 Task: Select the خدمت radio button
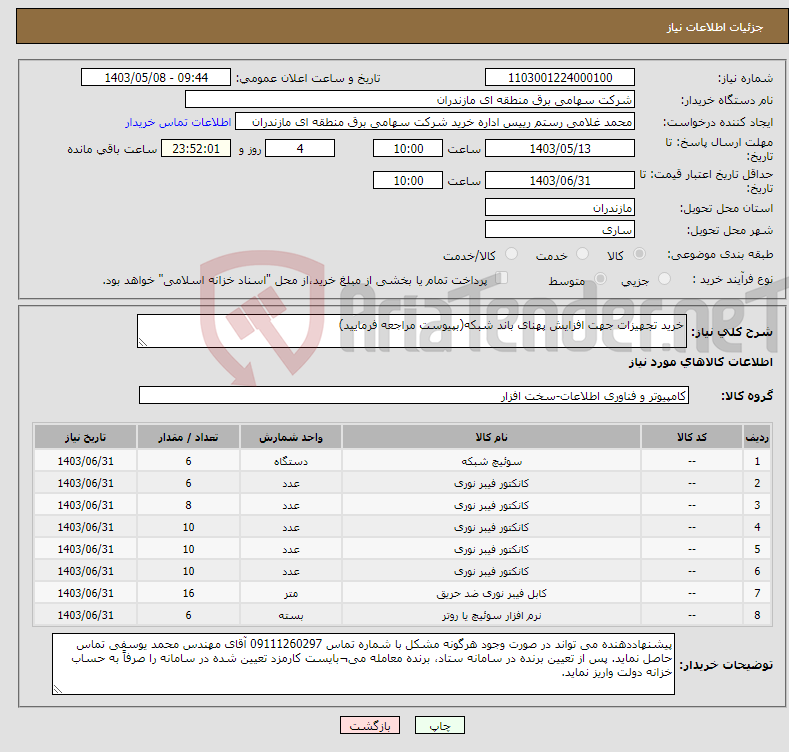click(582, 254)
